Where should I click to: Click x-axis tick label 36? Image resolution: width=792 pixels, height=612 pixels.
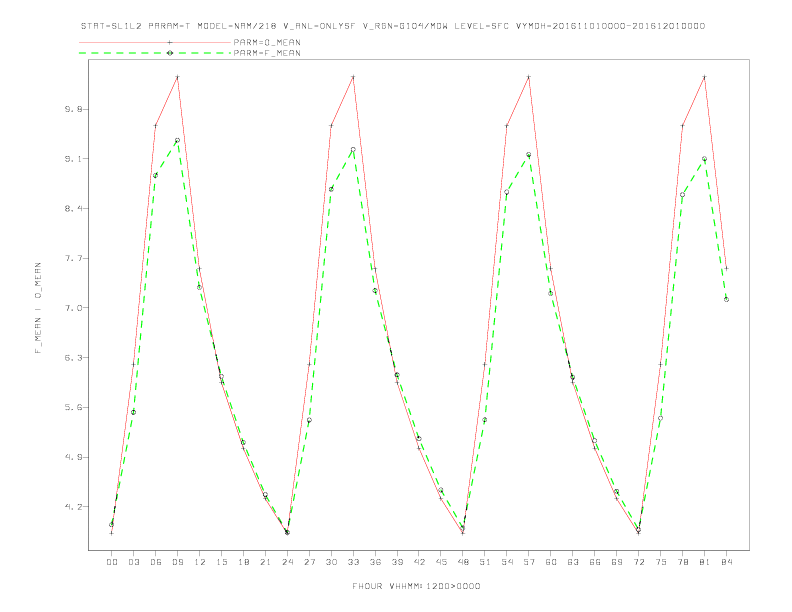coord(375,562)
